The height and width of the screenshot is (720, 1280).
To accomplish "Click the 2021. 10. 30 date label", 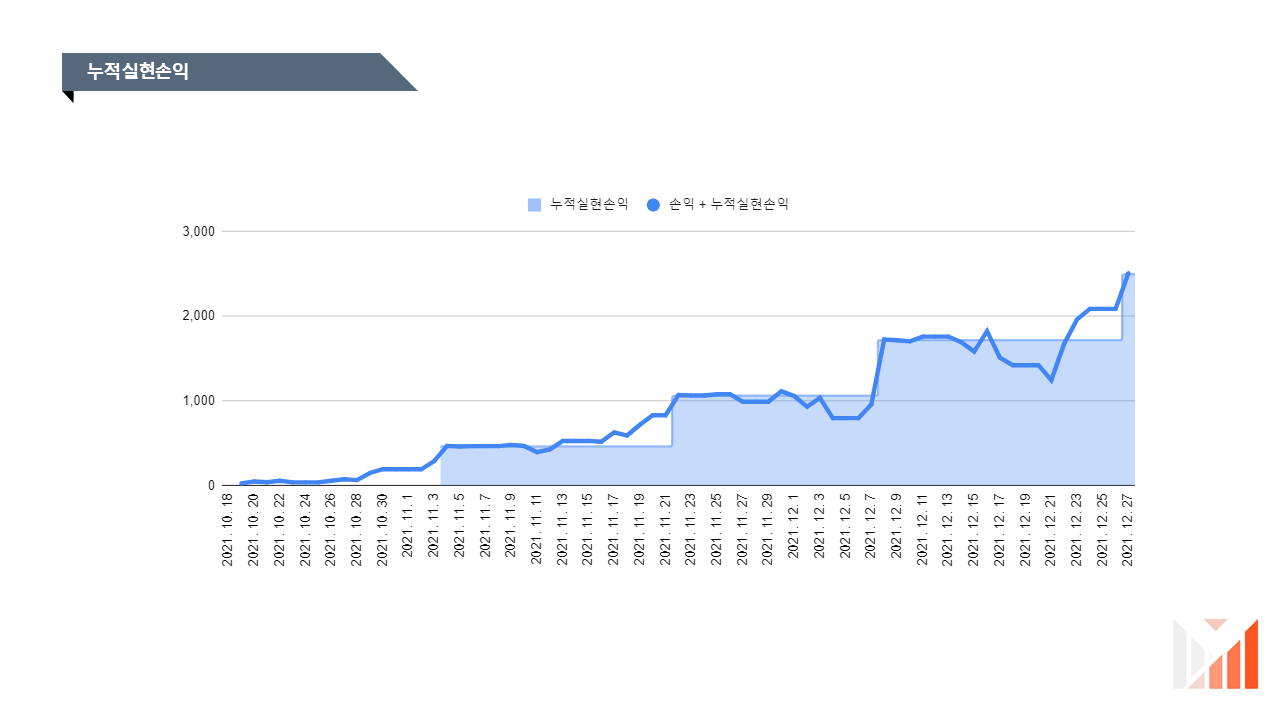I will click(x=383, y=530).
